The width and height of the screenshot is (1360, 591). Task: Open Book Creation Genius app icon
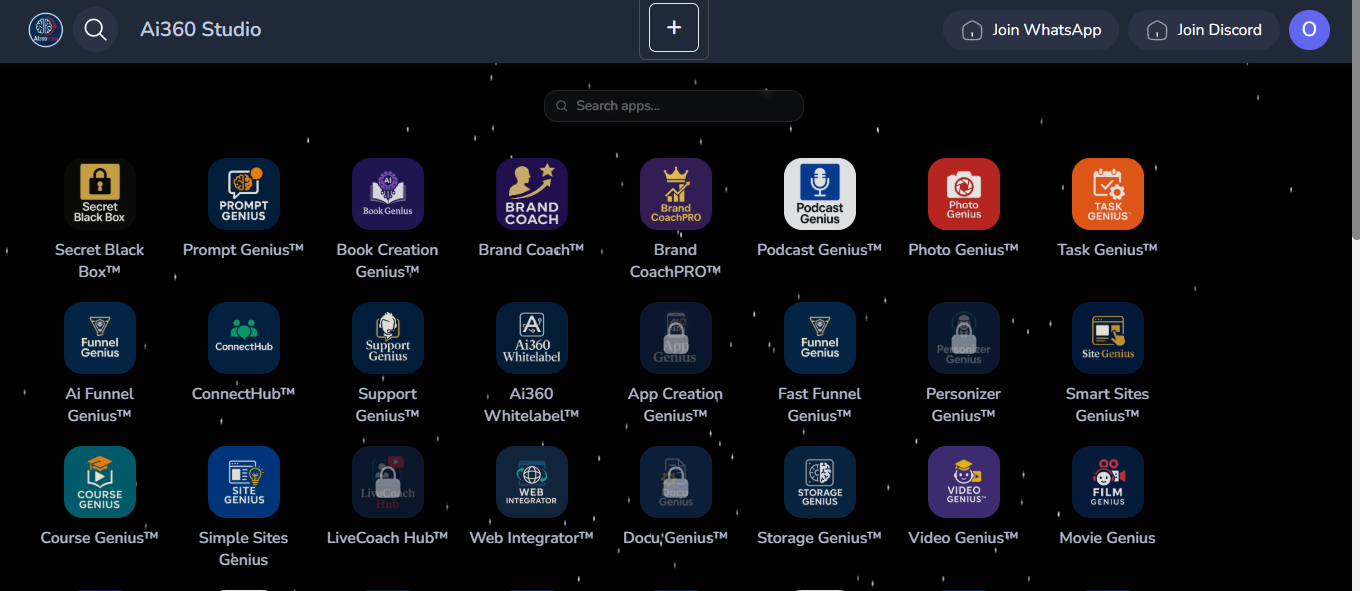point(388,194)
